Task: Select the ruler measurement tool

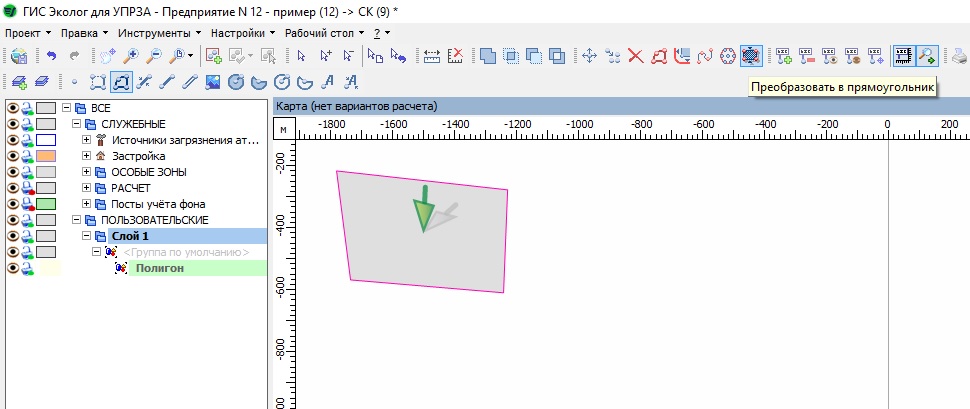Action: (432, 57)
